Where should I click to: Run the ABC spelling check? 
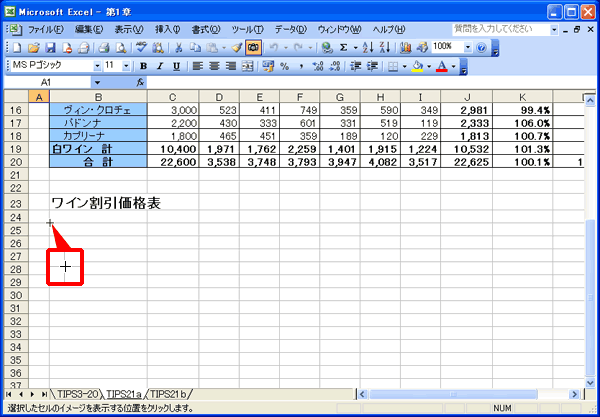pyautogui.click(x=142, y=47)
